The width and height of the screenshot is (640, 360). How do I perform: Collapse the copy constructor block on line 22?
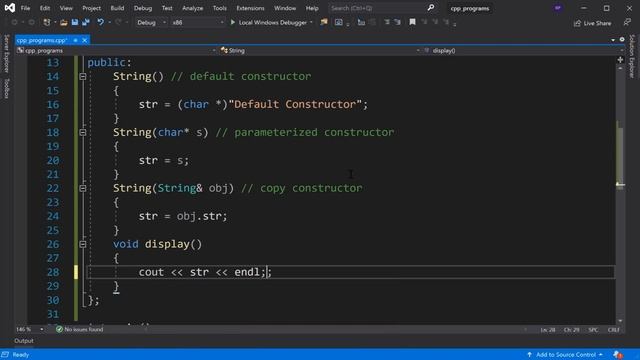pos(82,188)
